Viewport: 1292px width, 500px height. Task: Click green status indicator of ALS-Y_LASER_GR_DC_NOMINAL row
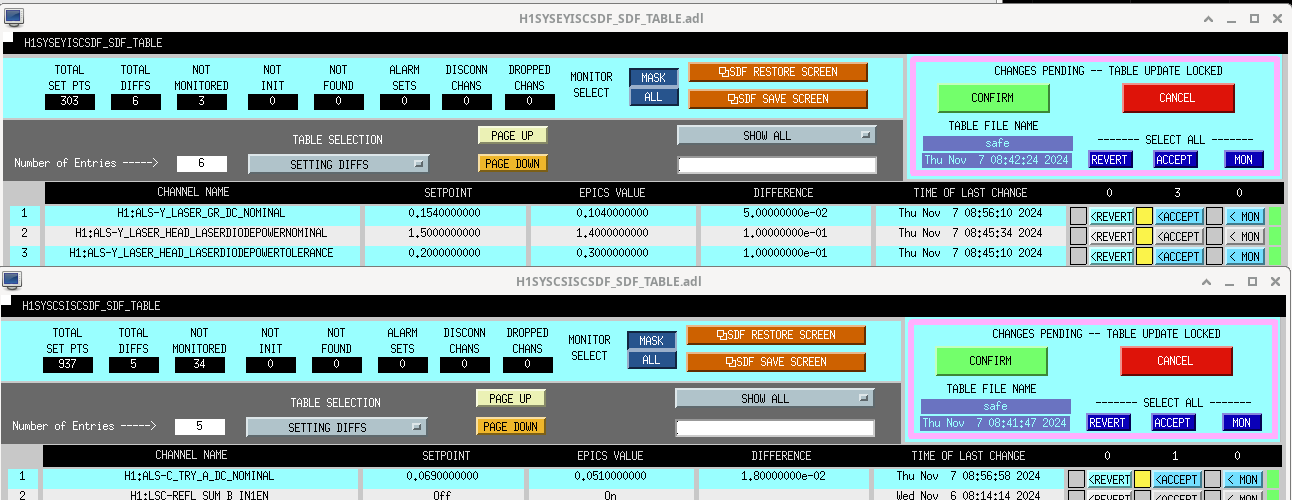pos(1274,215)
